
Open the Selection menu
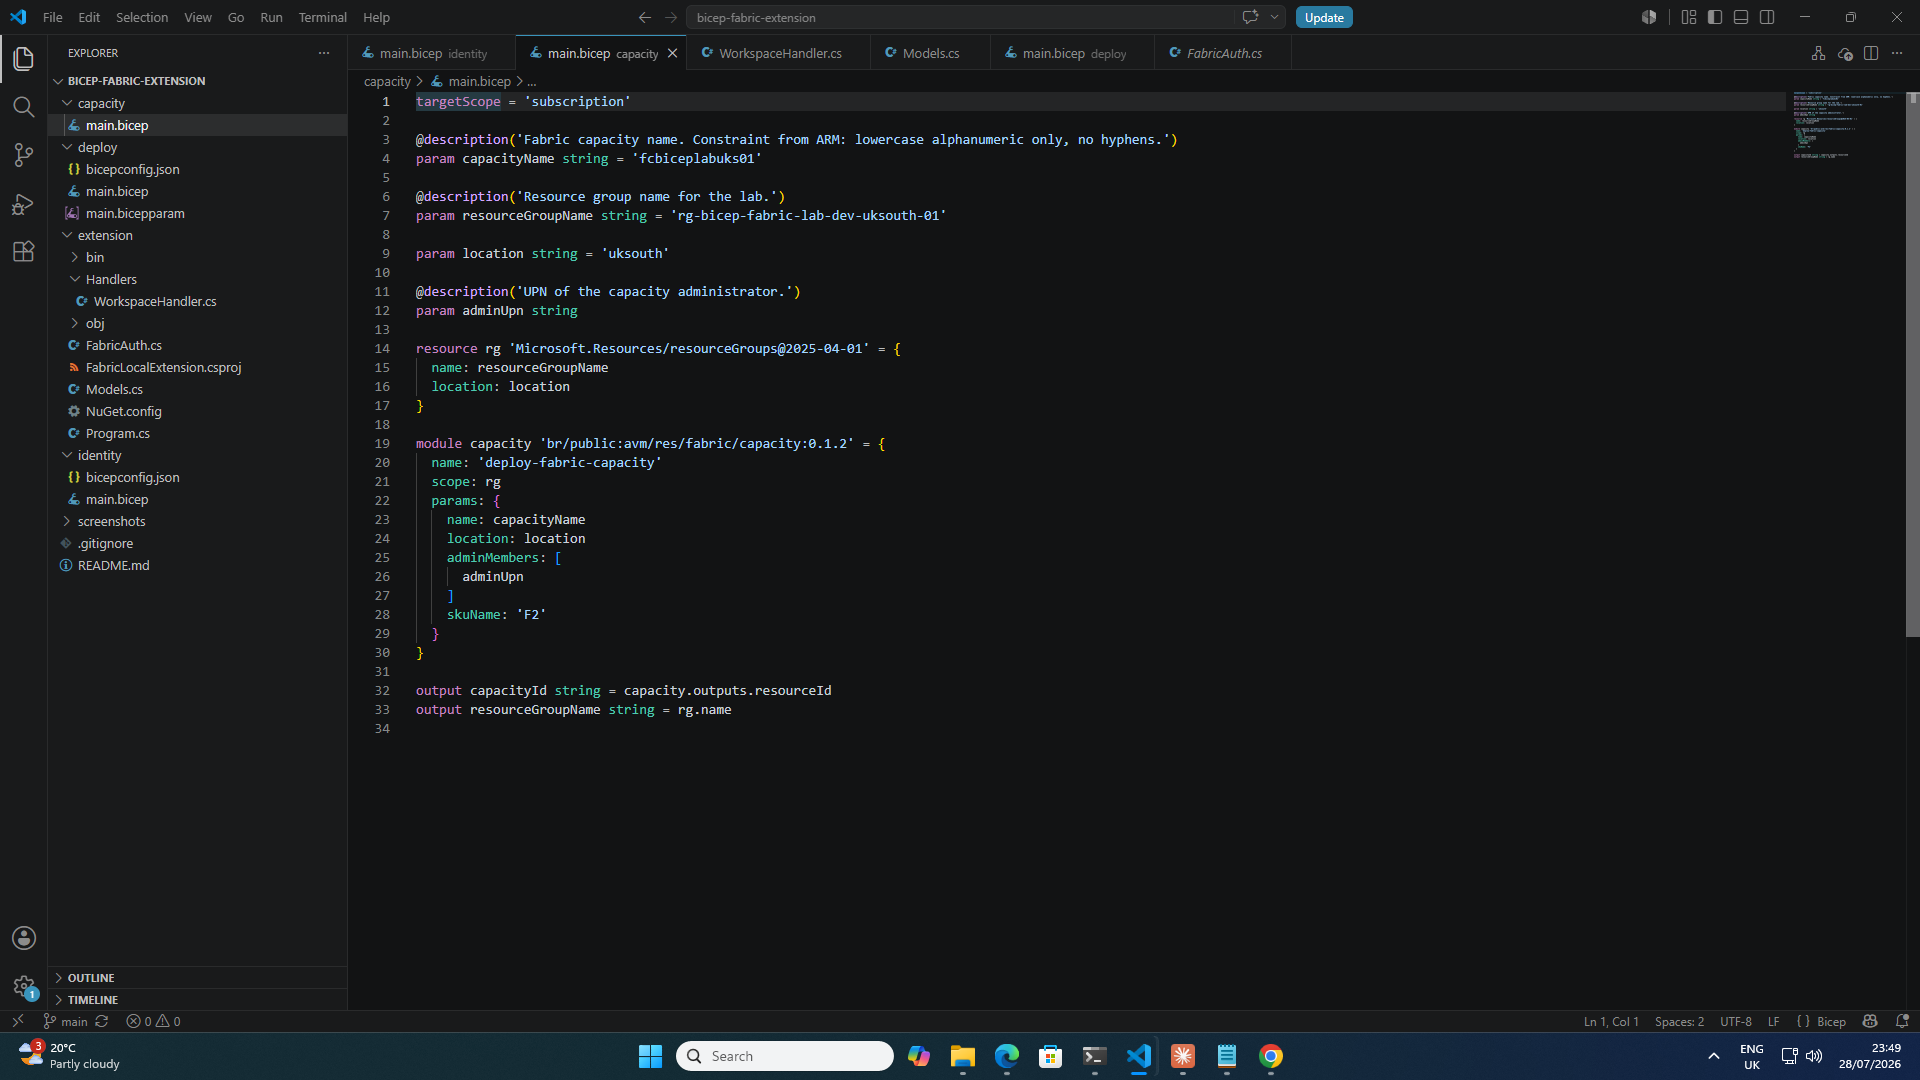[141, 17]
